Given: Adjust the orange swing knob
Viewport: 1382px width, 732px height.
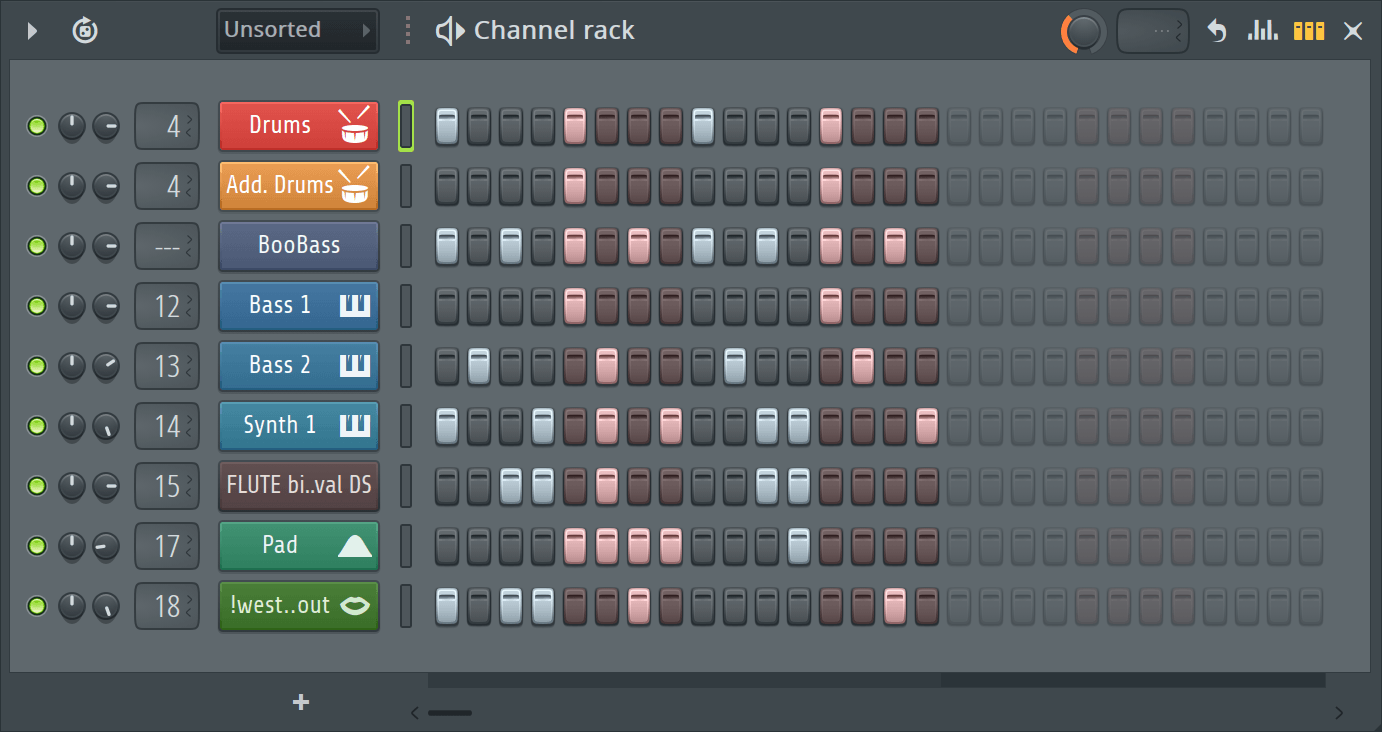Looking at the screenshot, I should (x=1083, y=32).
